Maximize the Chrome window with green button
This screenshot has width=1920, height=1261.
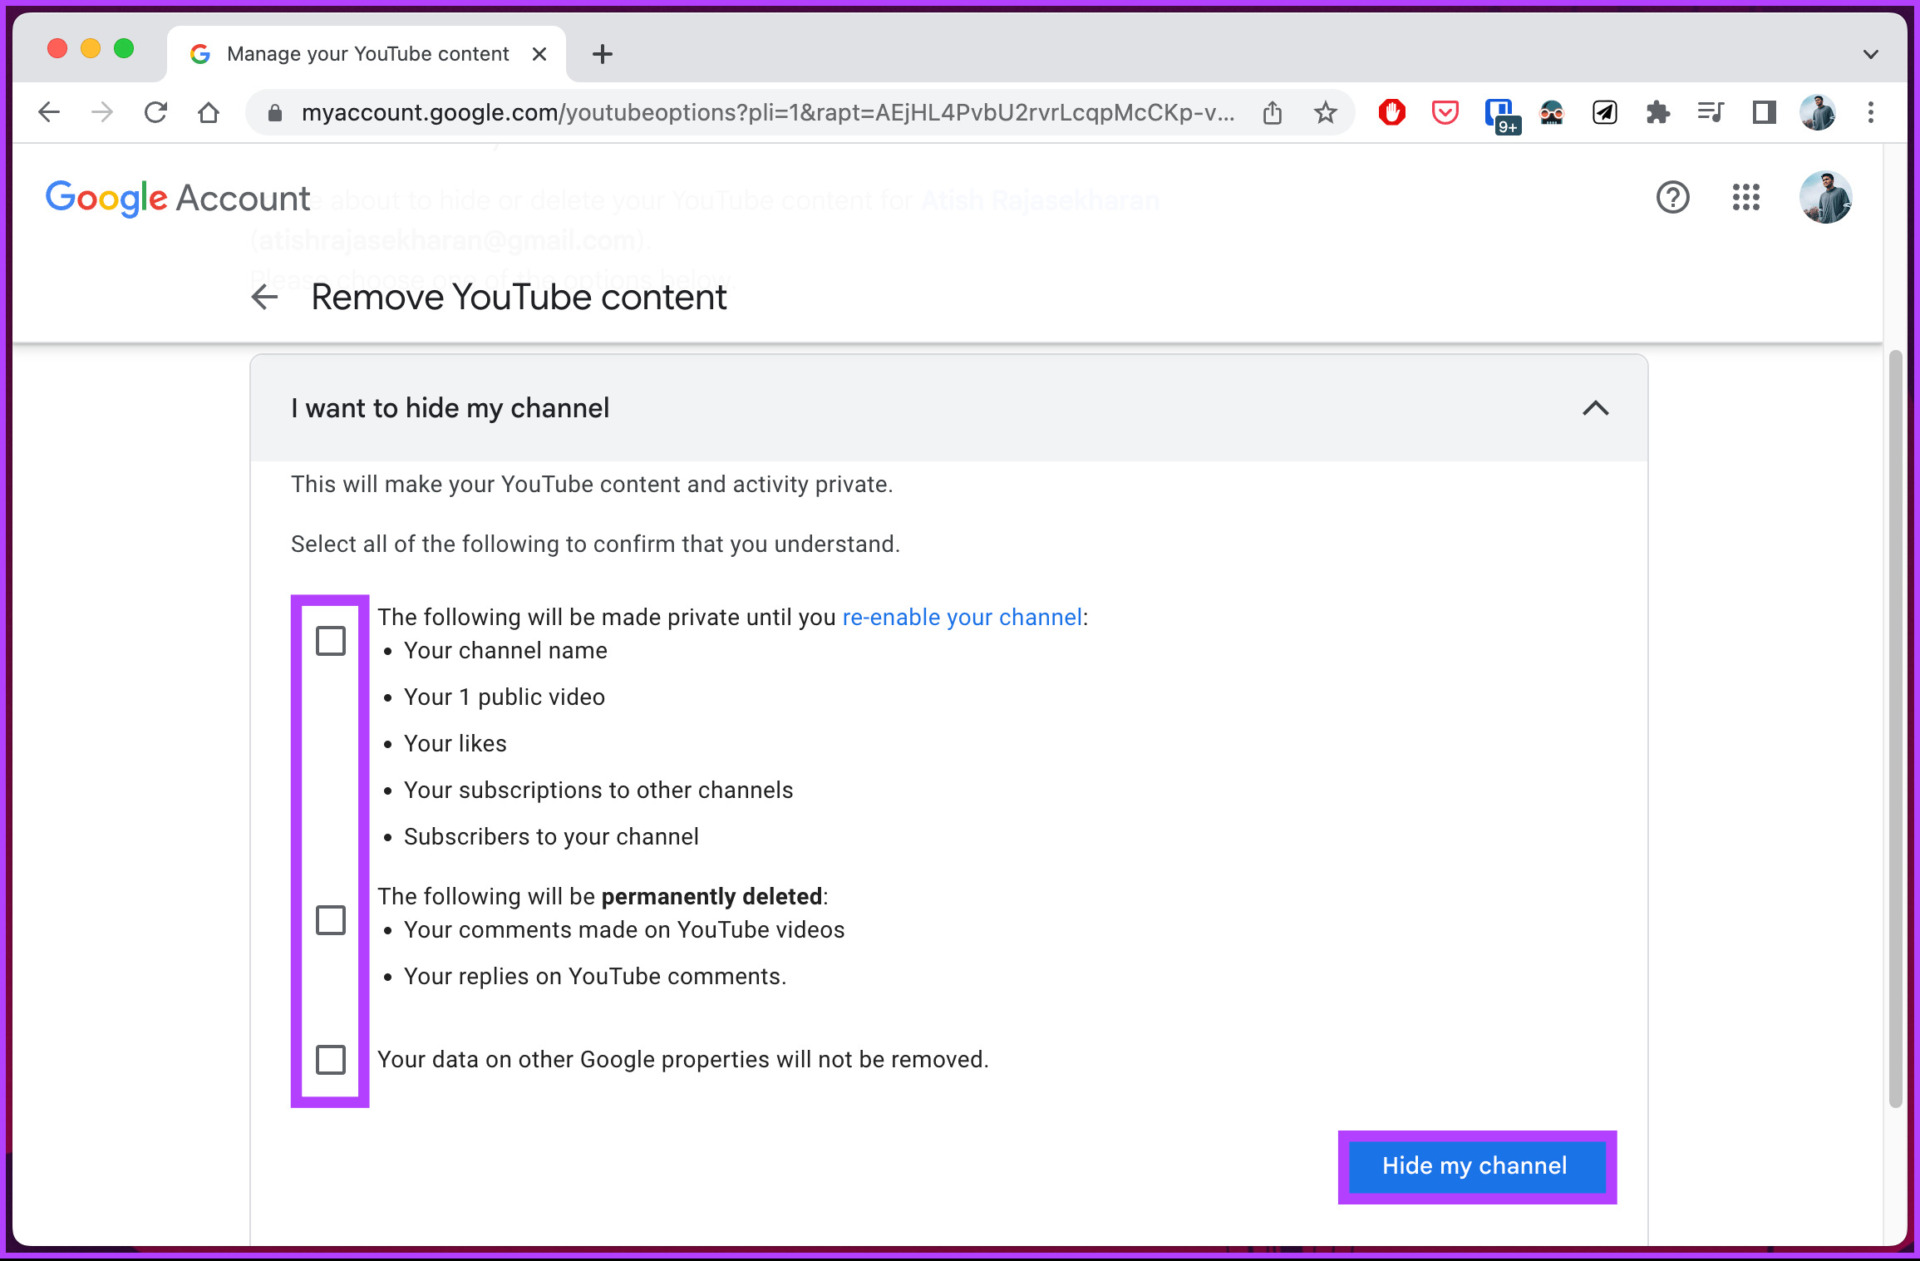point(124,48)
